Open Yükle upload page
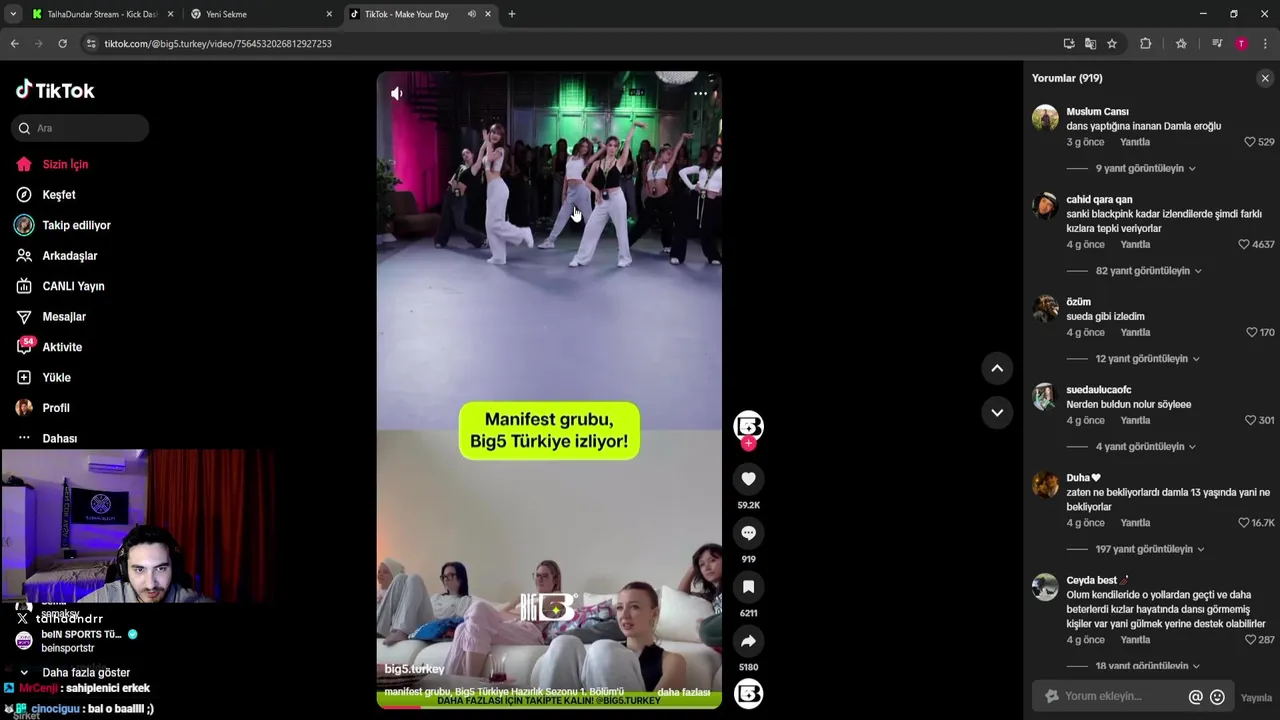 56,378
